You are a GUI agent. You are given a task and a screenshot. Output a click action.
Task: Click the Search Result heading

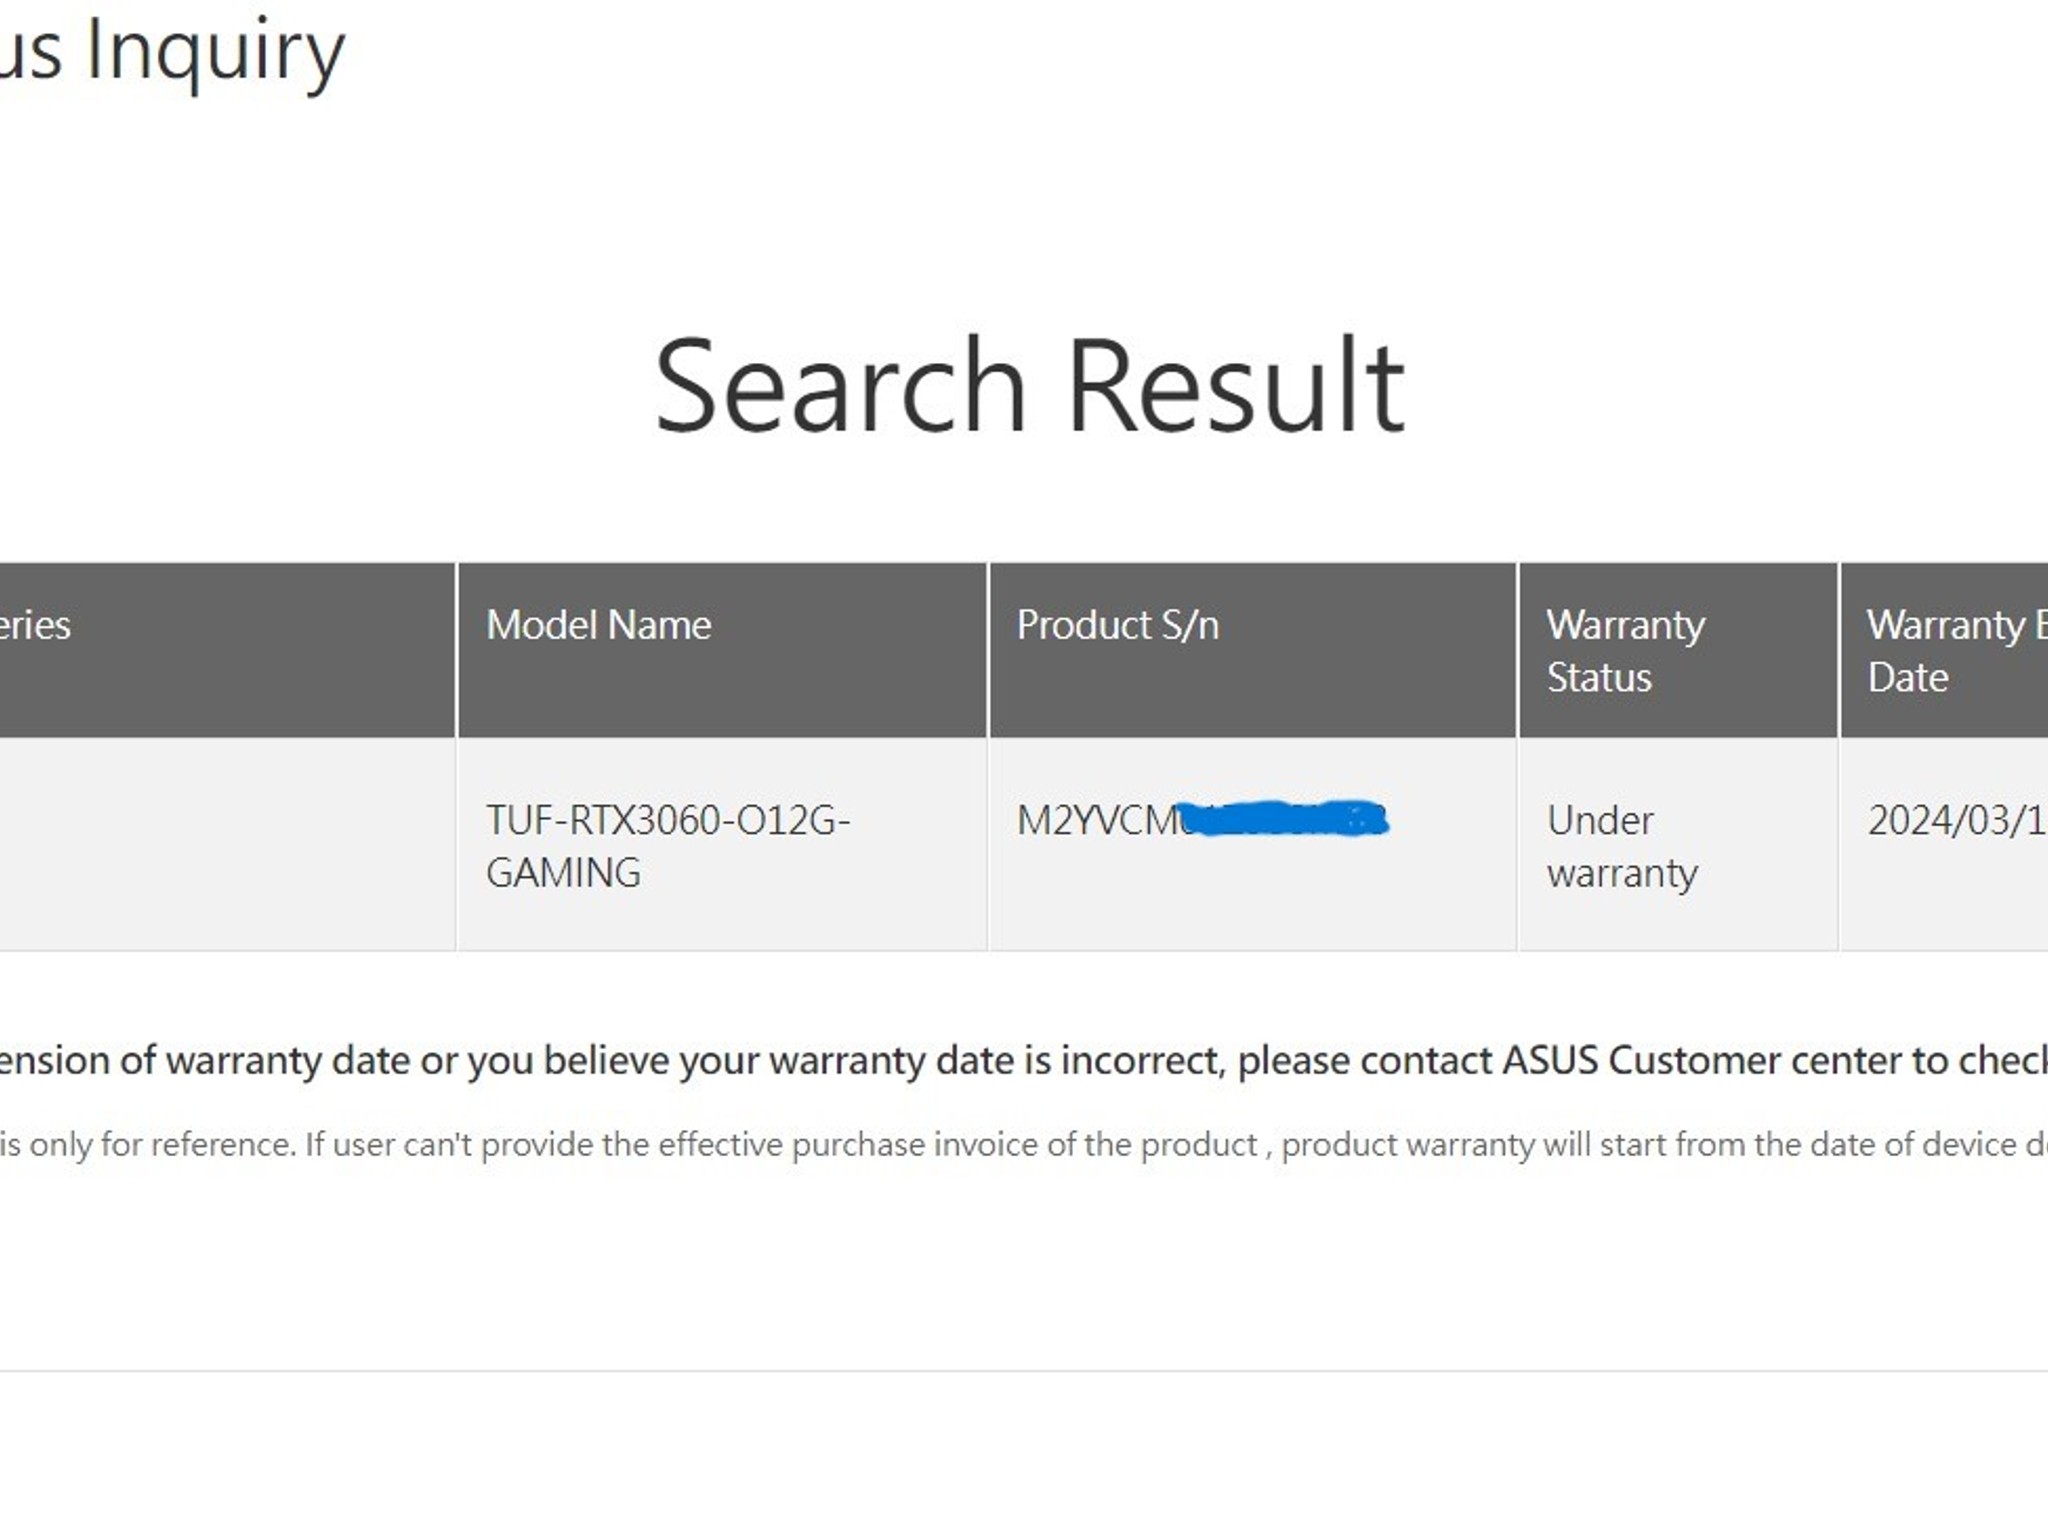click(1029, 386)
